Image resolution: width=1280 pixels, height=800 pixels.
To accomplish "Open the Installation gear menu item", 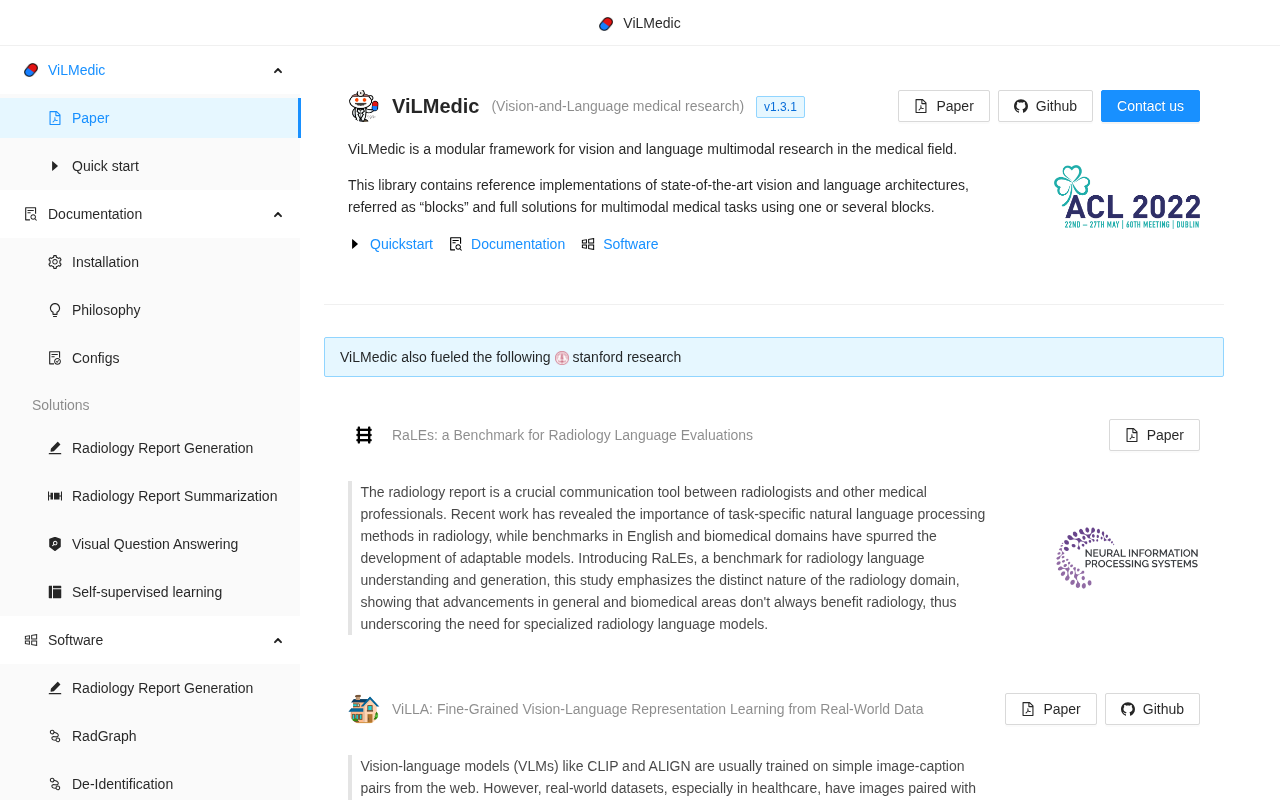I will (105, 262).
